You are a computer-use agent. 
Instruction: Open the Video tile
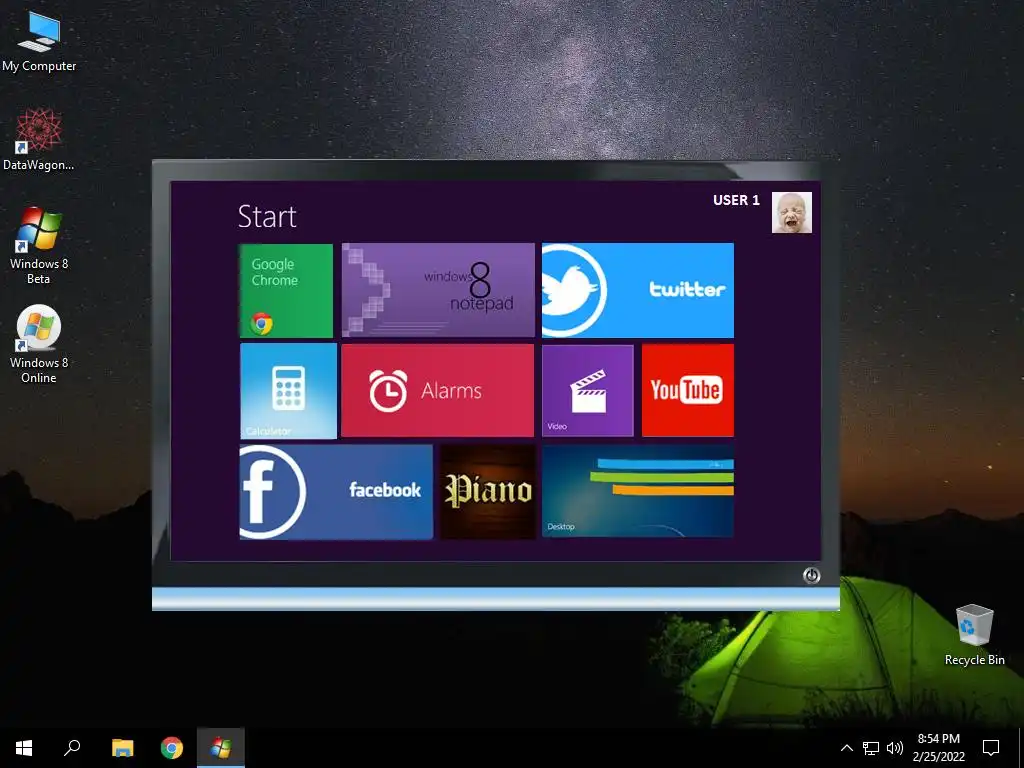point(587,391)
